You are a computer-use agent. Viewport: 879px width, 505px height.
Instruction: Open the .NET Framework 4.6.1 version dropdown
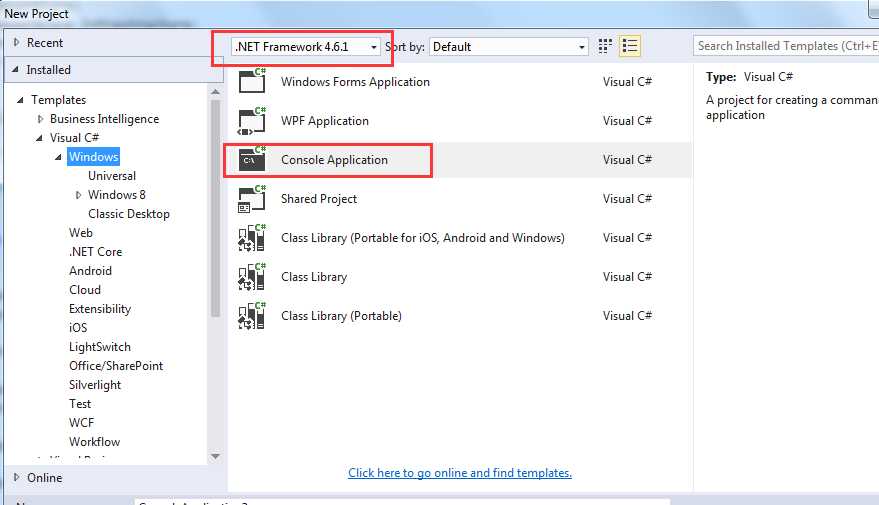point(306,47)
